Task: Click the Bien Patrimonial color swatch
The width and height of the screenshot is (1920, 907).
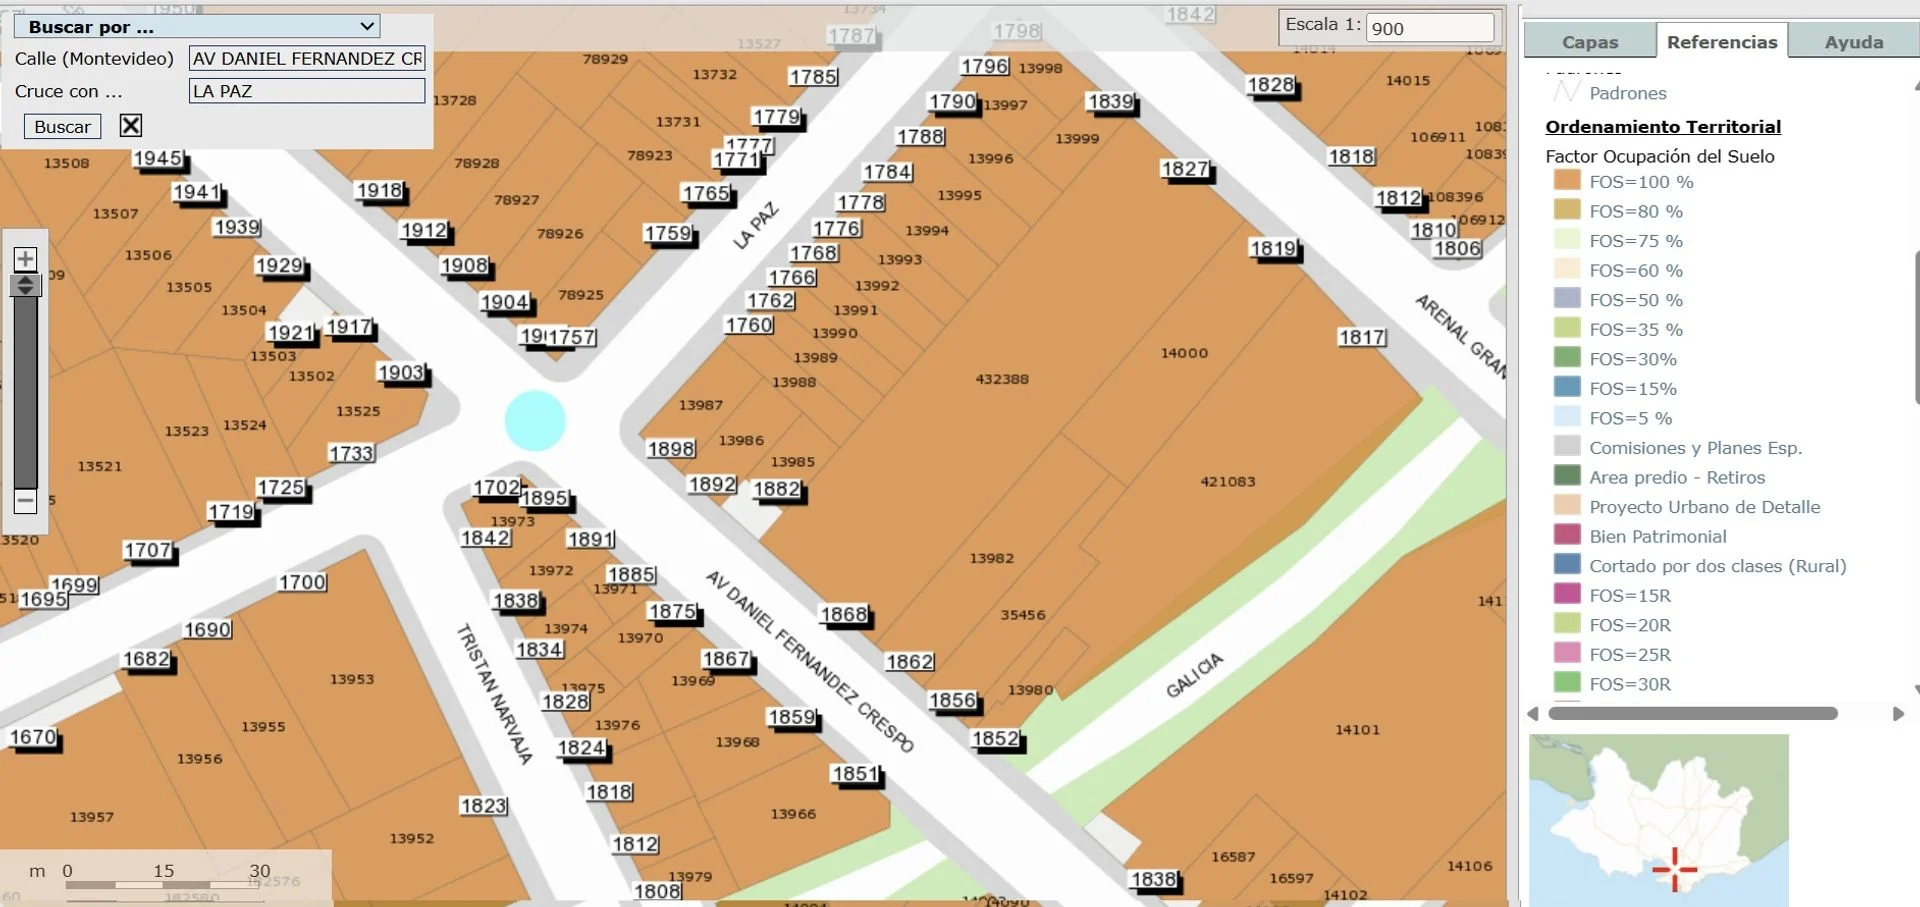Action: 1567,535
